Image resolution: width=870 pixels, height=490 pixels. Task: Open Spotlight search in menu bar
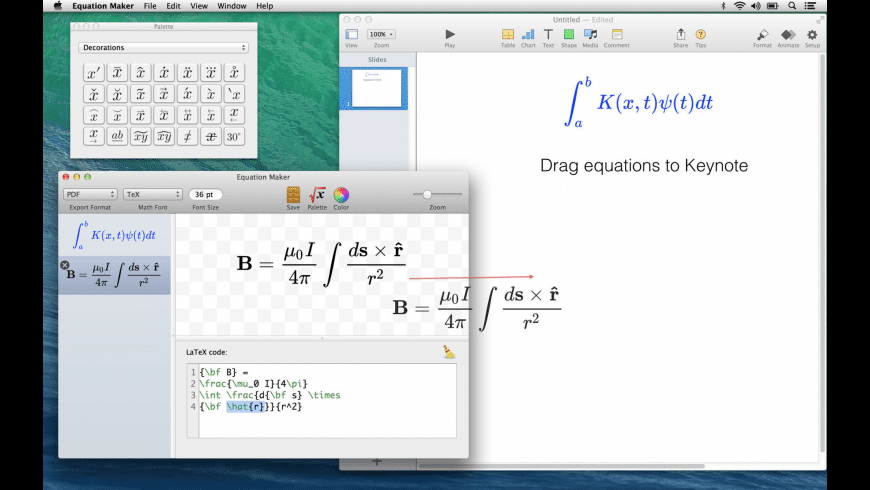click(x=792, y=6)
